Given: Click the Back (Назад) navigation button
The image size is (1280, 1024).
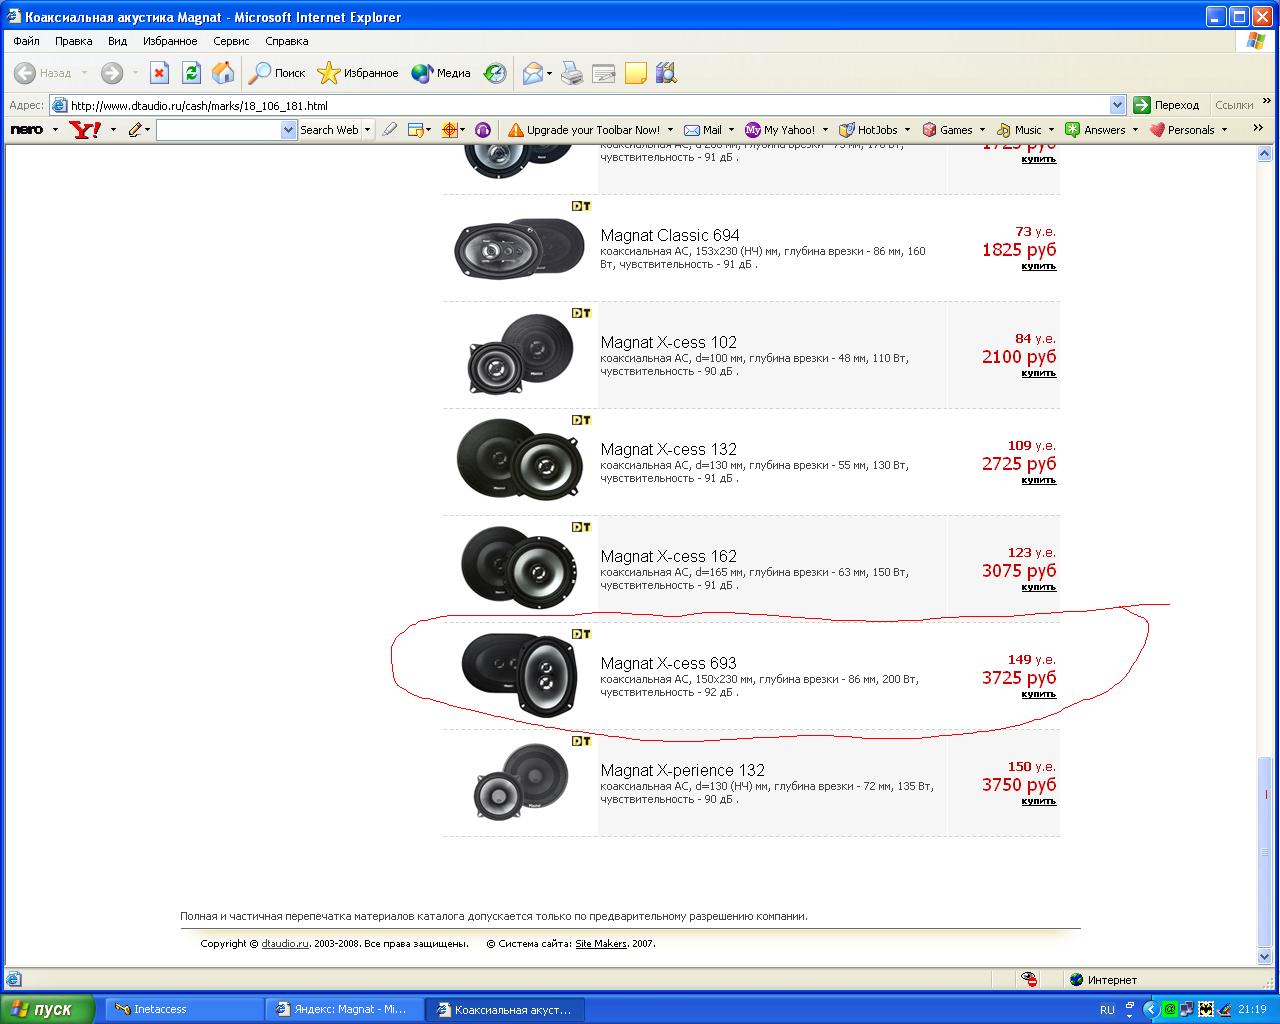Looking at the screenshot, I should click(43, 73).
